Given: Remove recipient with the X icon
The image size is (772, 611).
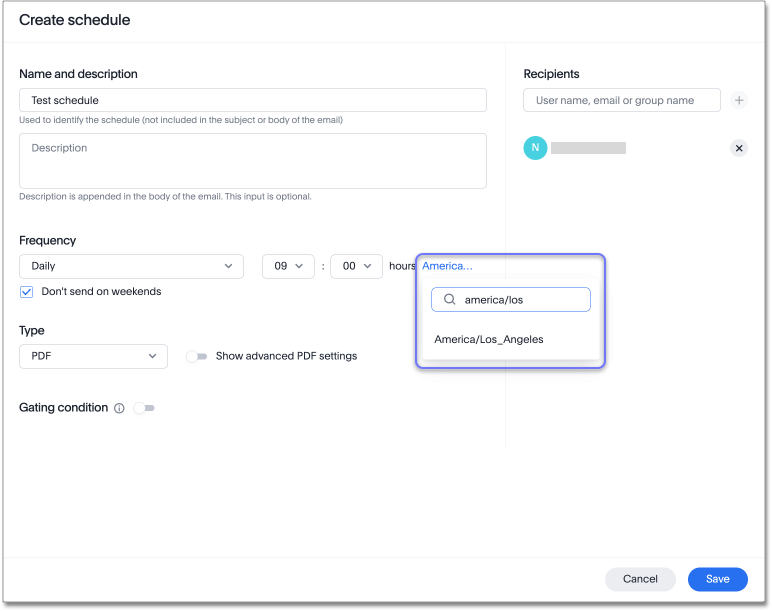Looking at the screenshot, I should click(739, 148).
